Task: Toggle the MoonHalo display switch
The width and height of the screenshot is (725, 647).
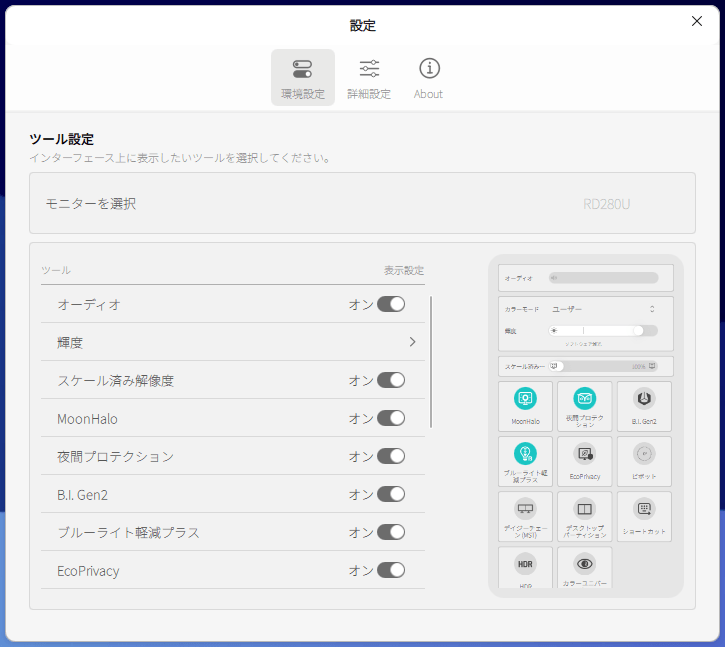Action: point(391,418)
